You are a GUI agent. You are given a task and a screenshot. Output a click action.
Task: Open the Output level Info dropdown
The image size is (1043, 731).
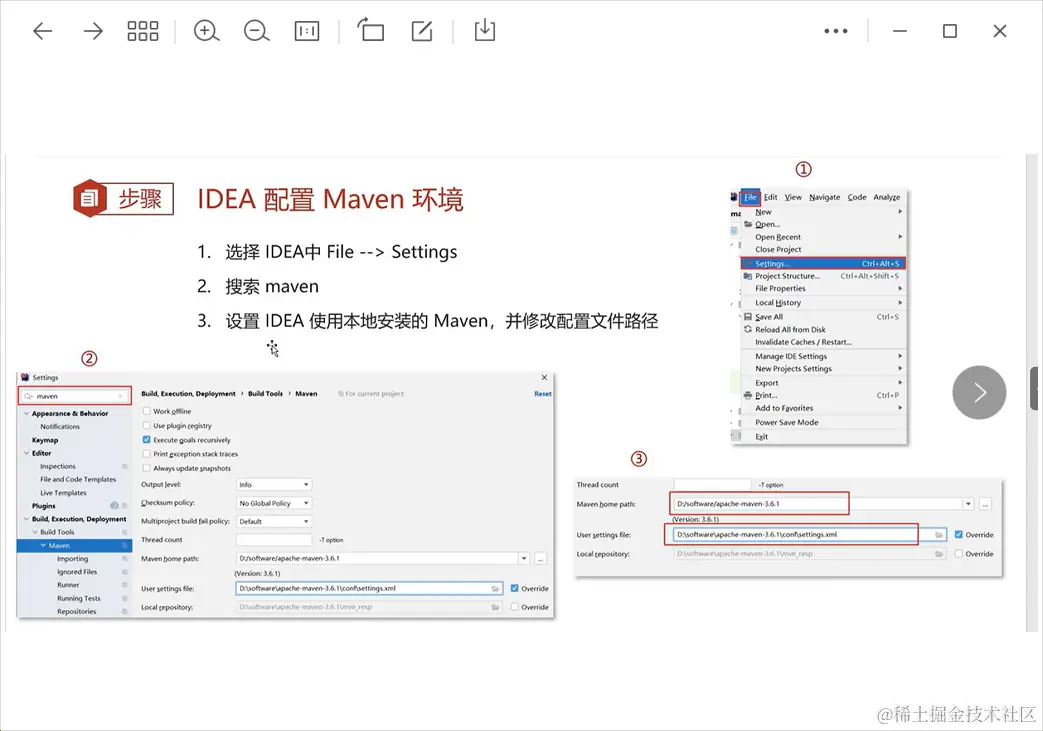pos(274,484)
